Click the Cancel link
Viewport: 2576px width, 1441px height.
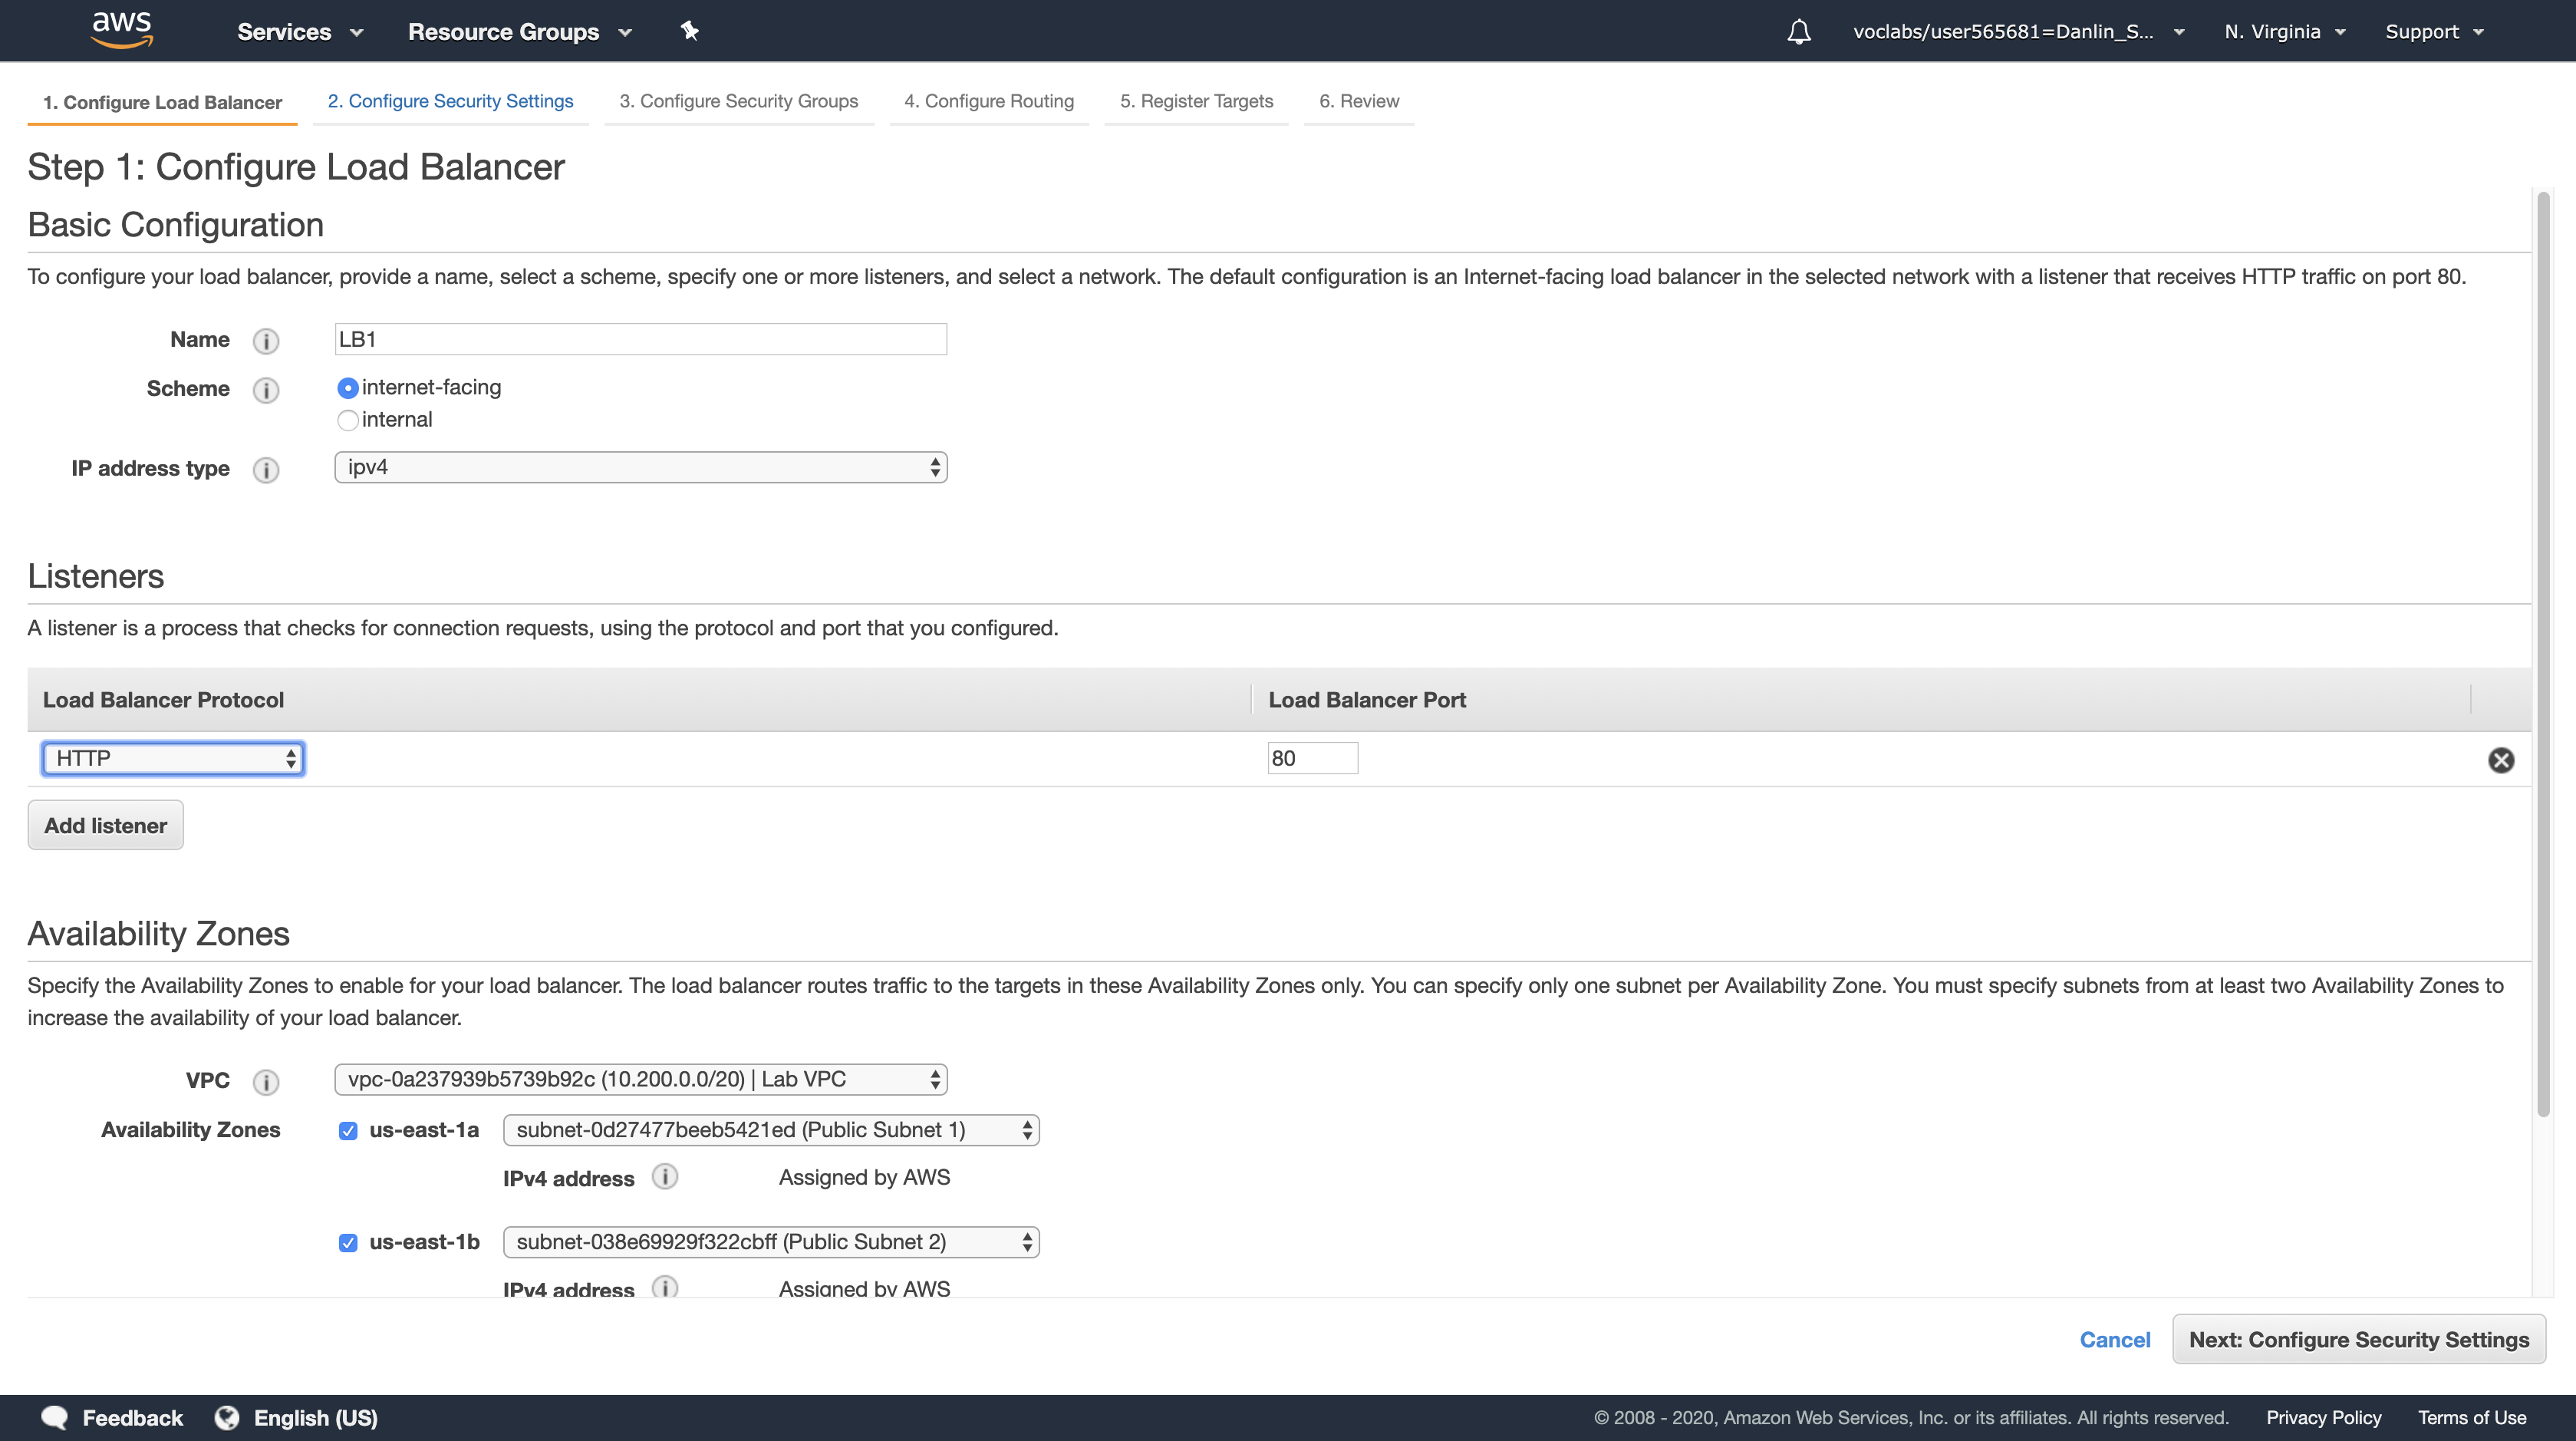click(x=2114, y=1340)
